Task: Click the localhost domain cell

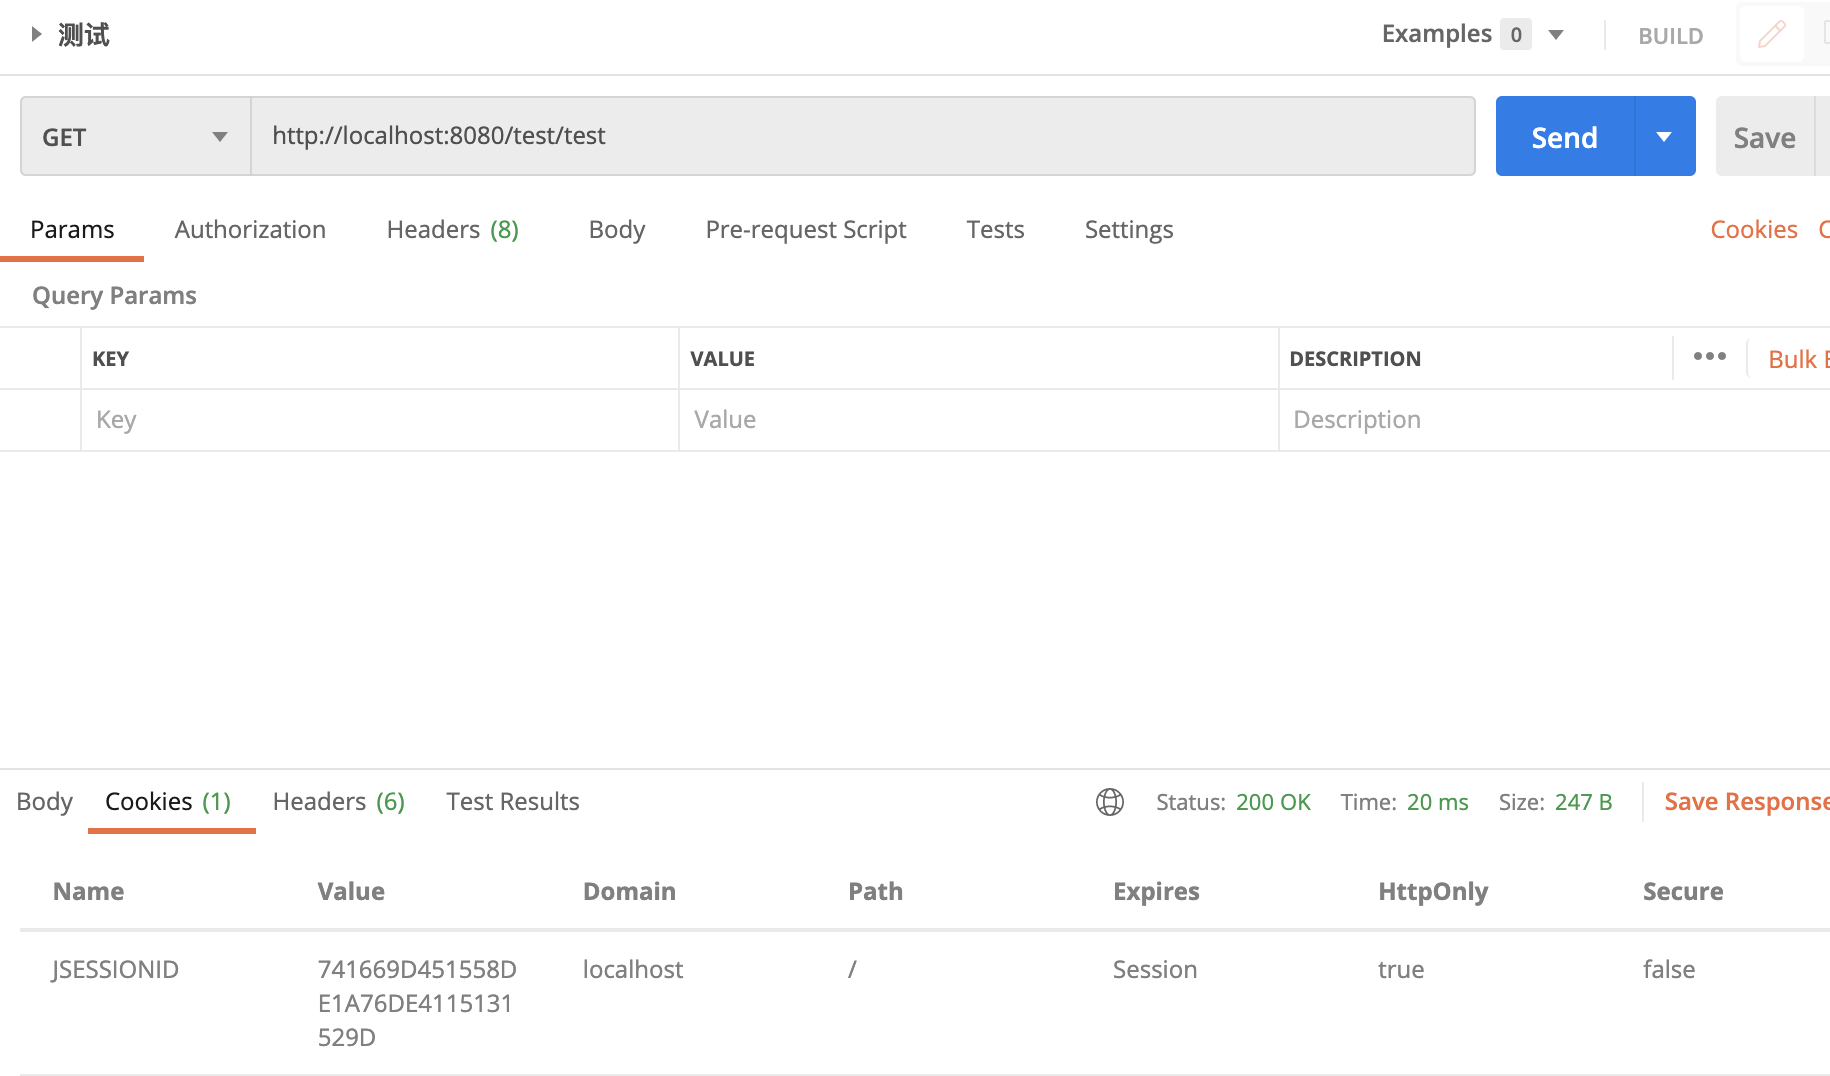Action: (x=633, y=970)
